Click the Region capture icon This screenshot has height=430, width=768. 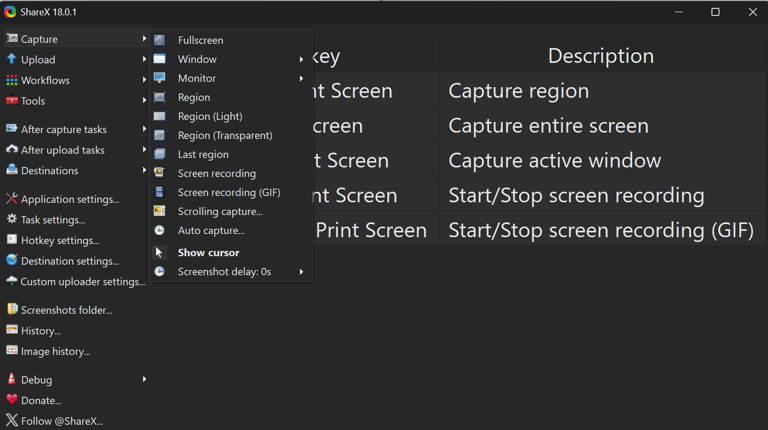pyautogui.click(x=159, y=97)
